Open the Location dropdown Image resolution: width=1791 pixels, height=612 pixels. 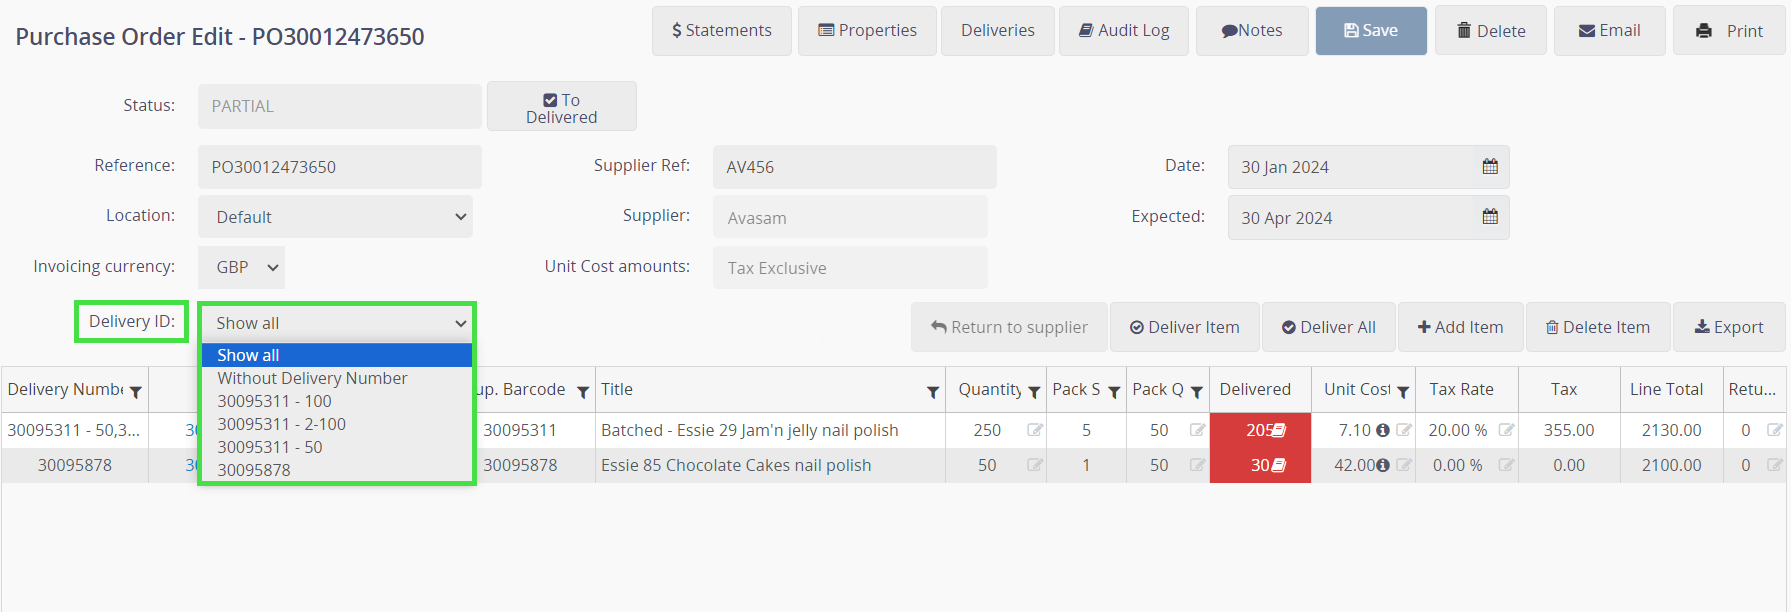tap(335, 217)
